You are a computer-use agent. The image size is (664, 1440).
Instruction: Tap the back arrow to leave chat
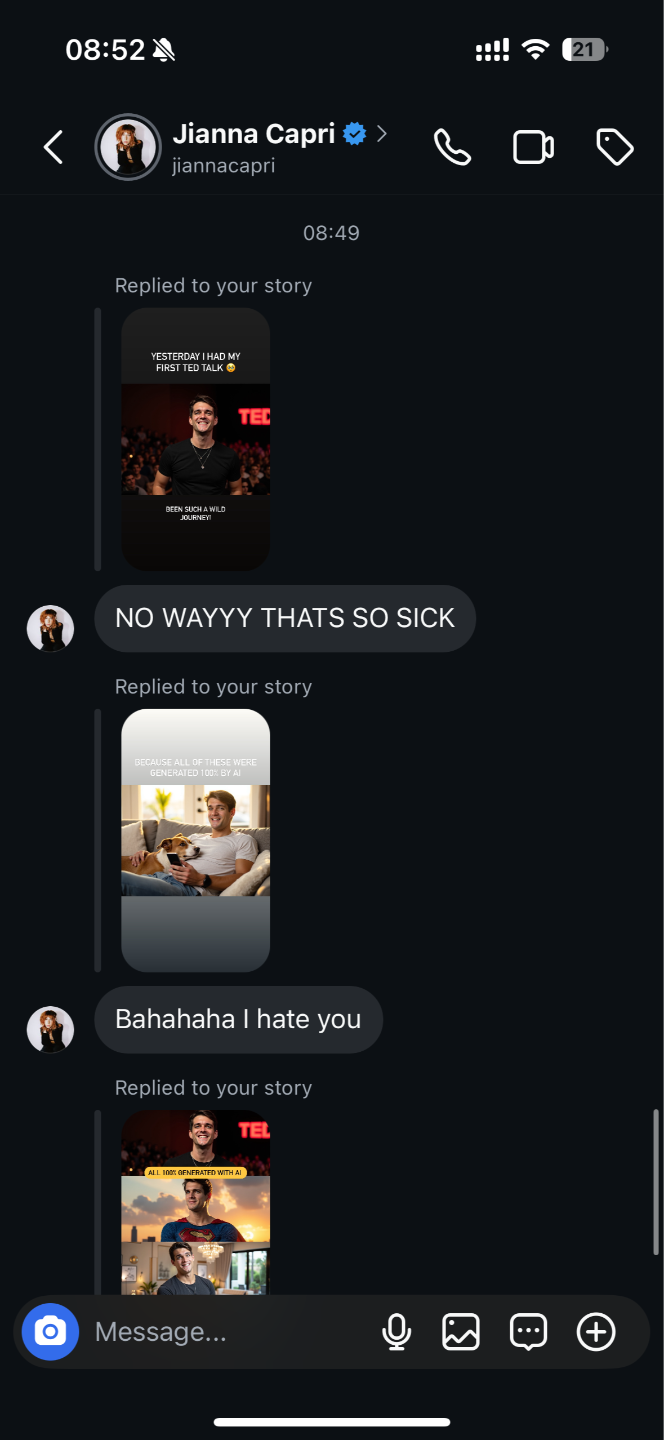point(54,147)
